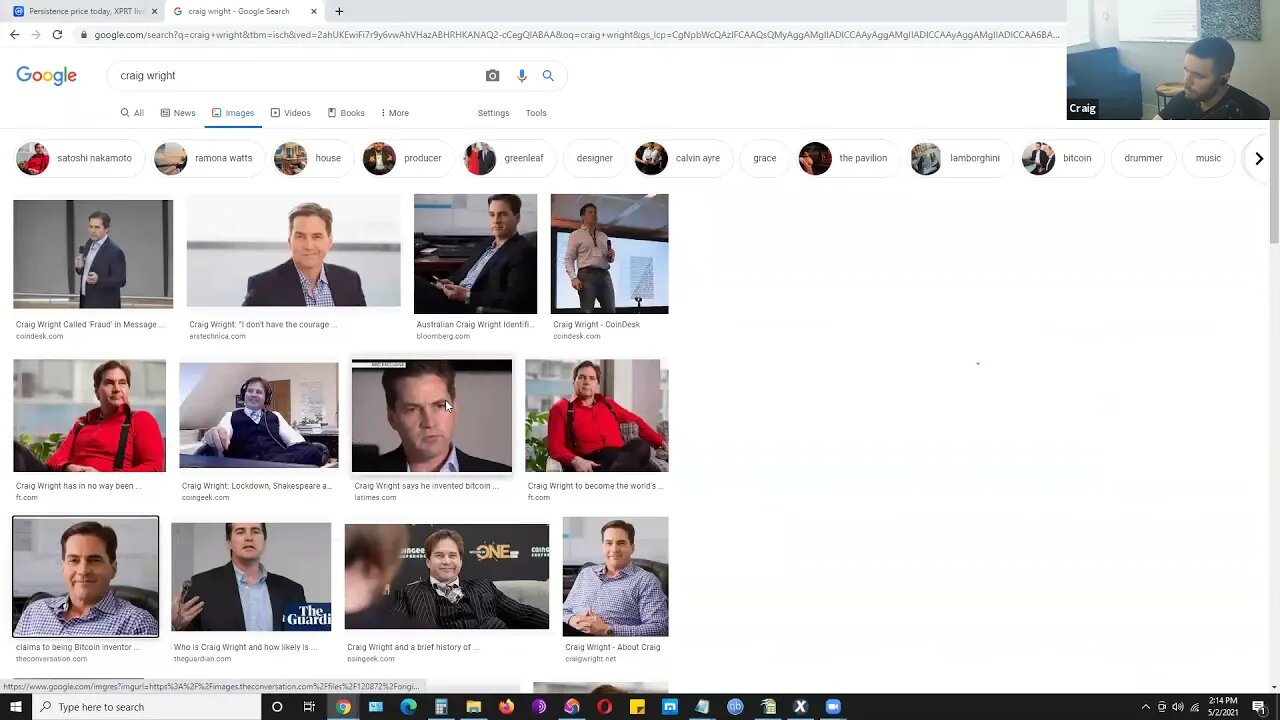The width and height of the screenshot is (1280, 720).
Task: Reload the page with the refresh icon
Action: pyautogui.click(x=57, y=35)
